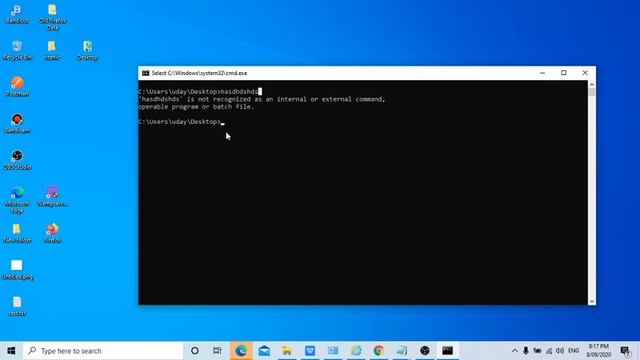Screen dimensions: 640x360
Task: Select the Untitled.png file on desktop
Action: (x=17, y=269)
